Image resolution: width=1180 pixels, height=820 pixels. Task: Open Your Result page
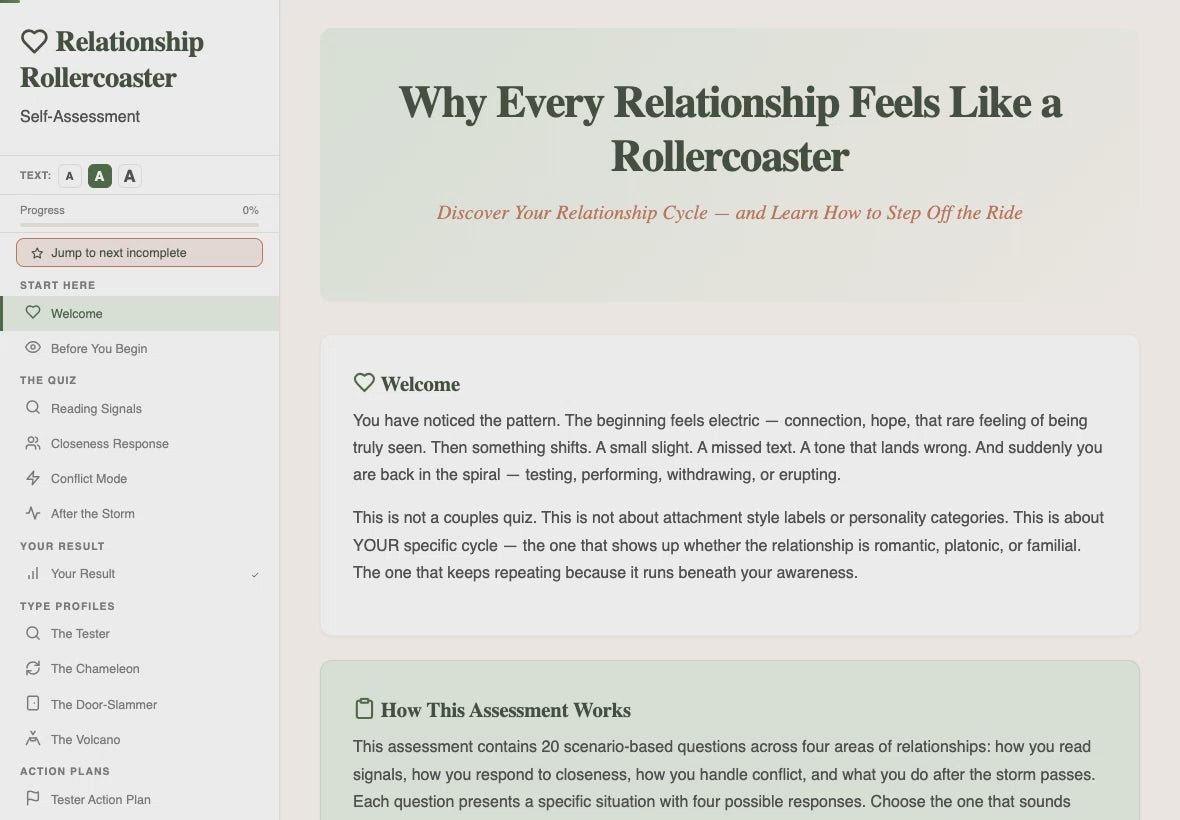point(139,574)
